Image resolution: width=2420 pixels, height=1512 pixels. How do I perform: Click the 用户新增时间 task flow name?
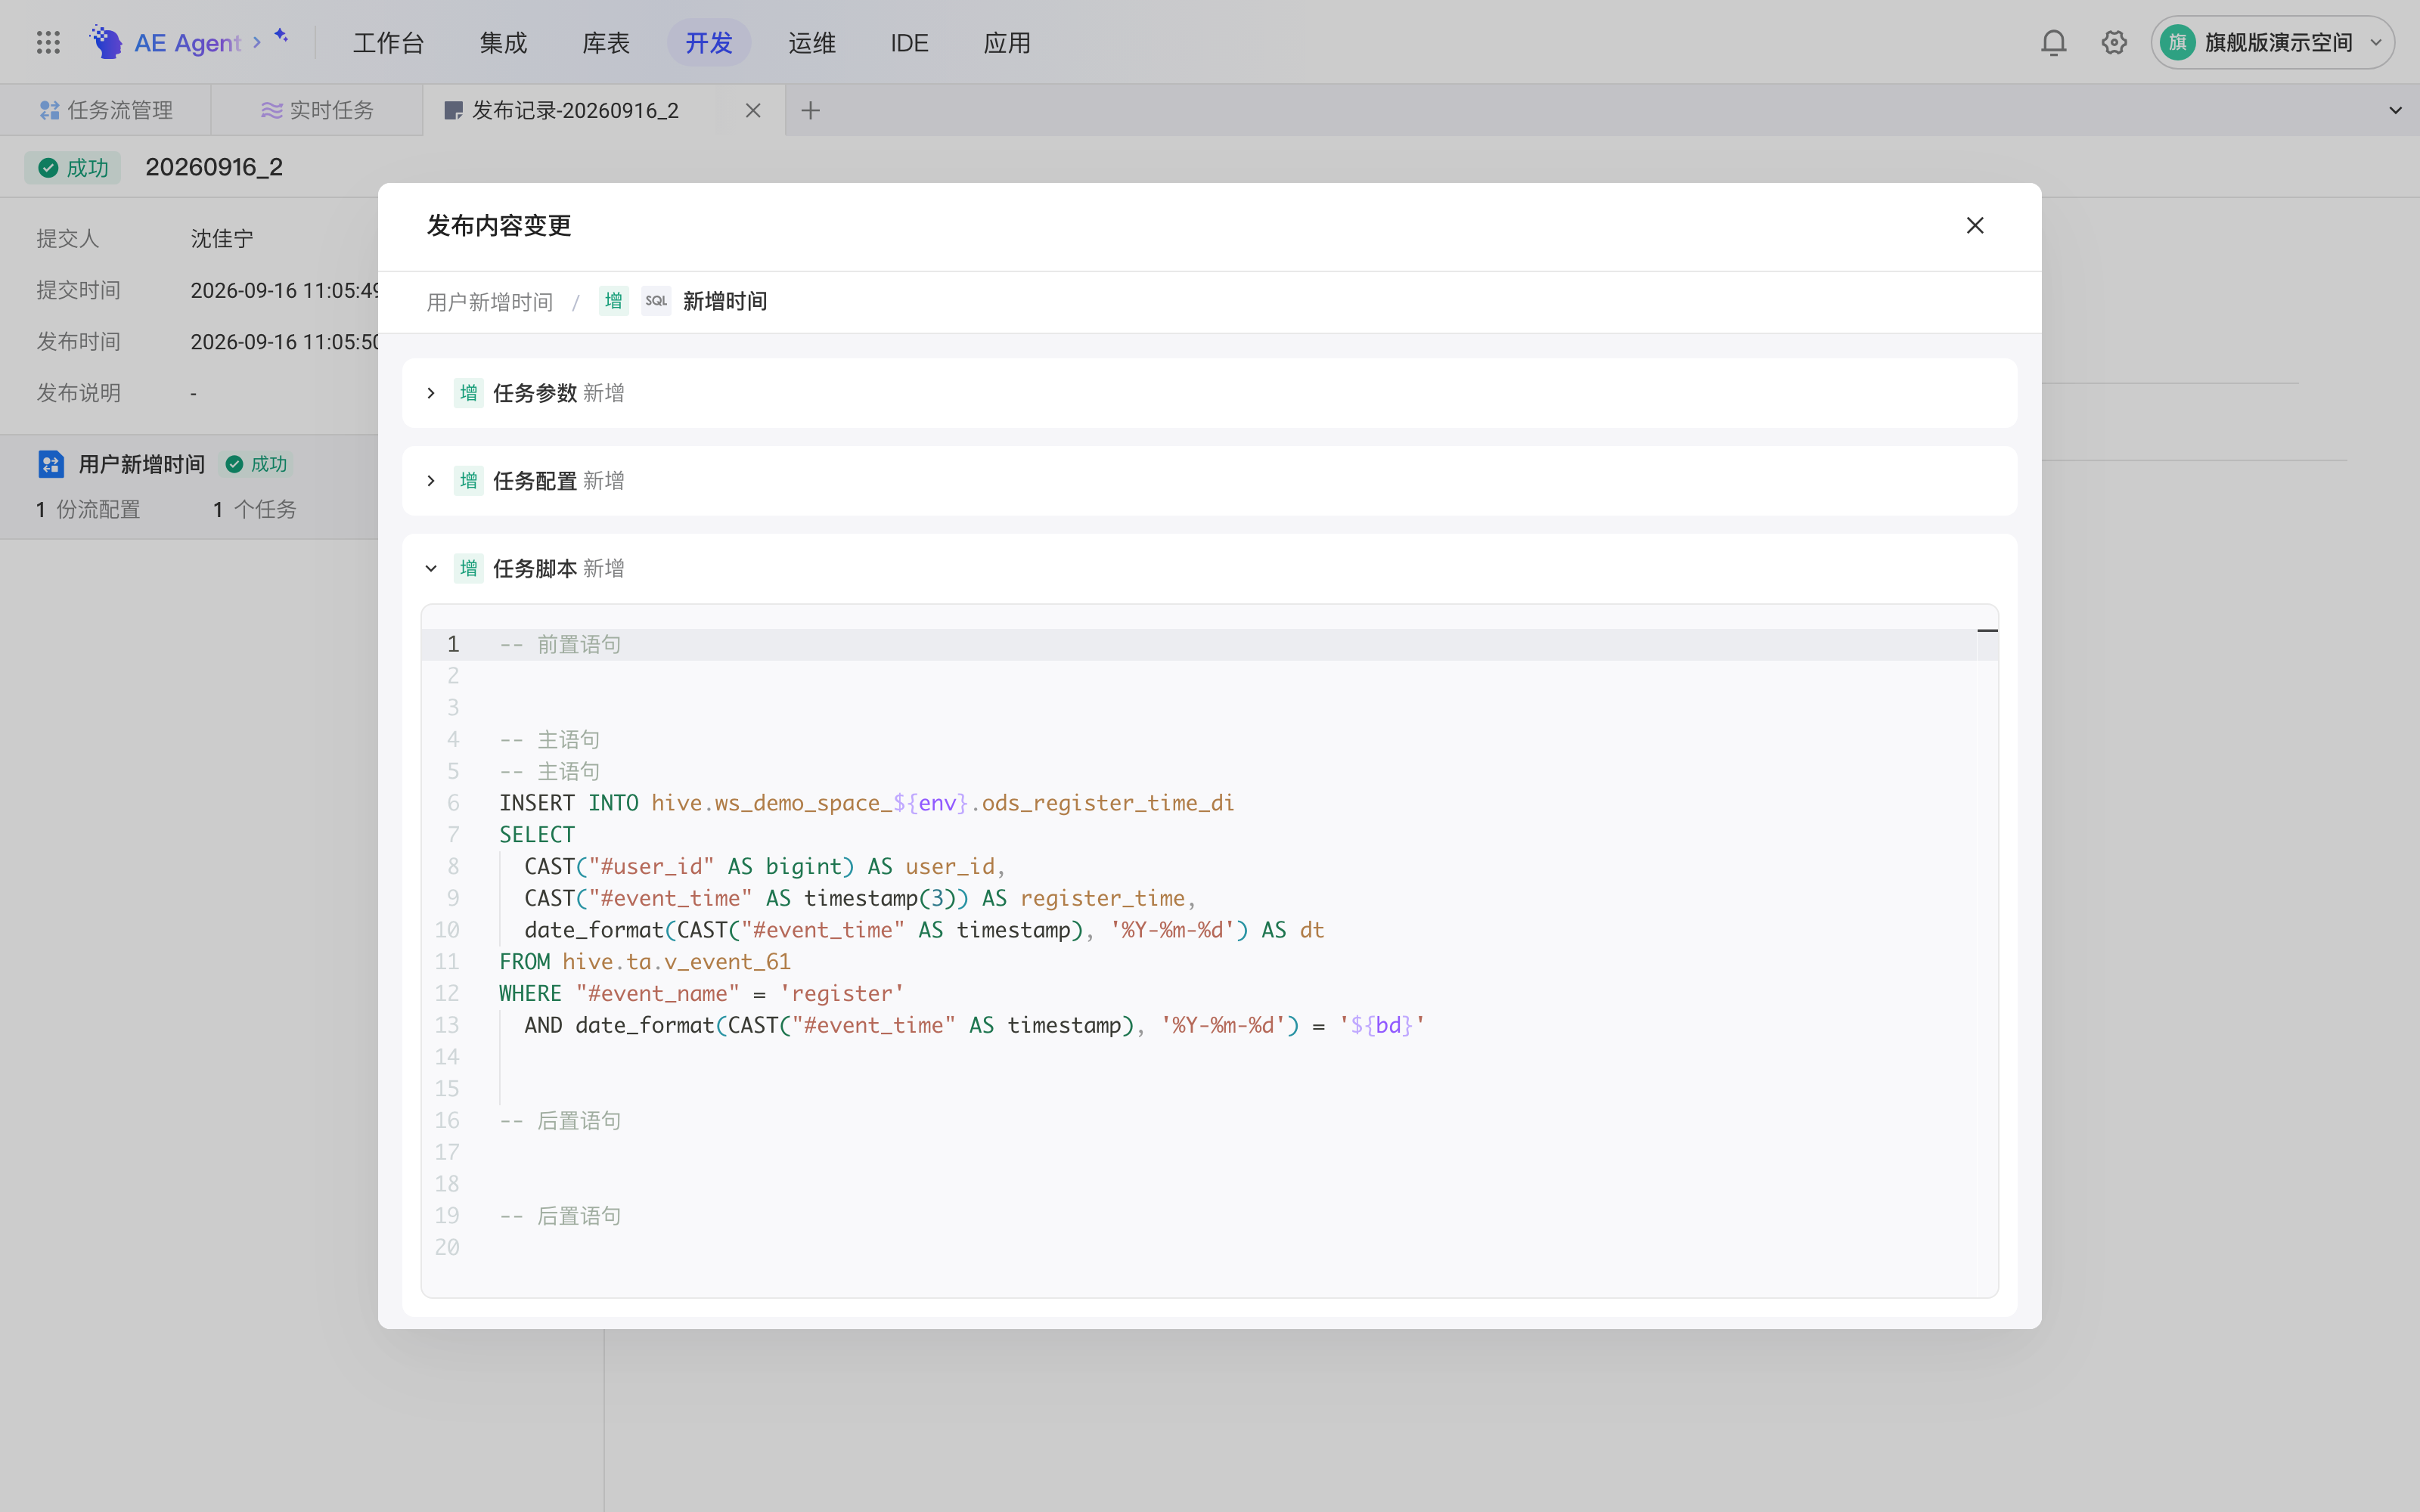(142, 464)
